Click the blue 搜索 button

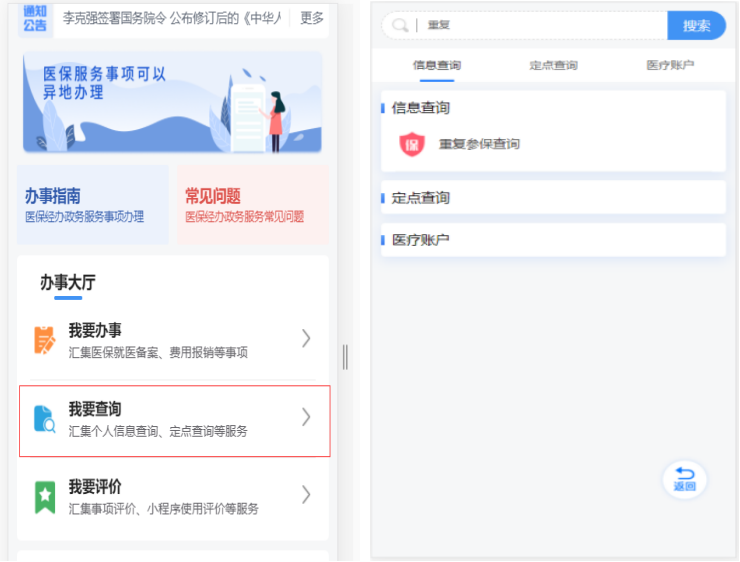click(696, 26)
